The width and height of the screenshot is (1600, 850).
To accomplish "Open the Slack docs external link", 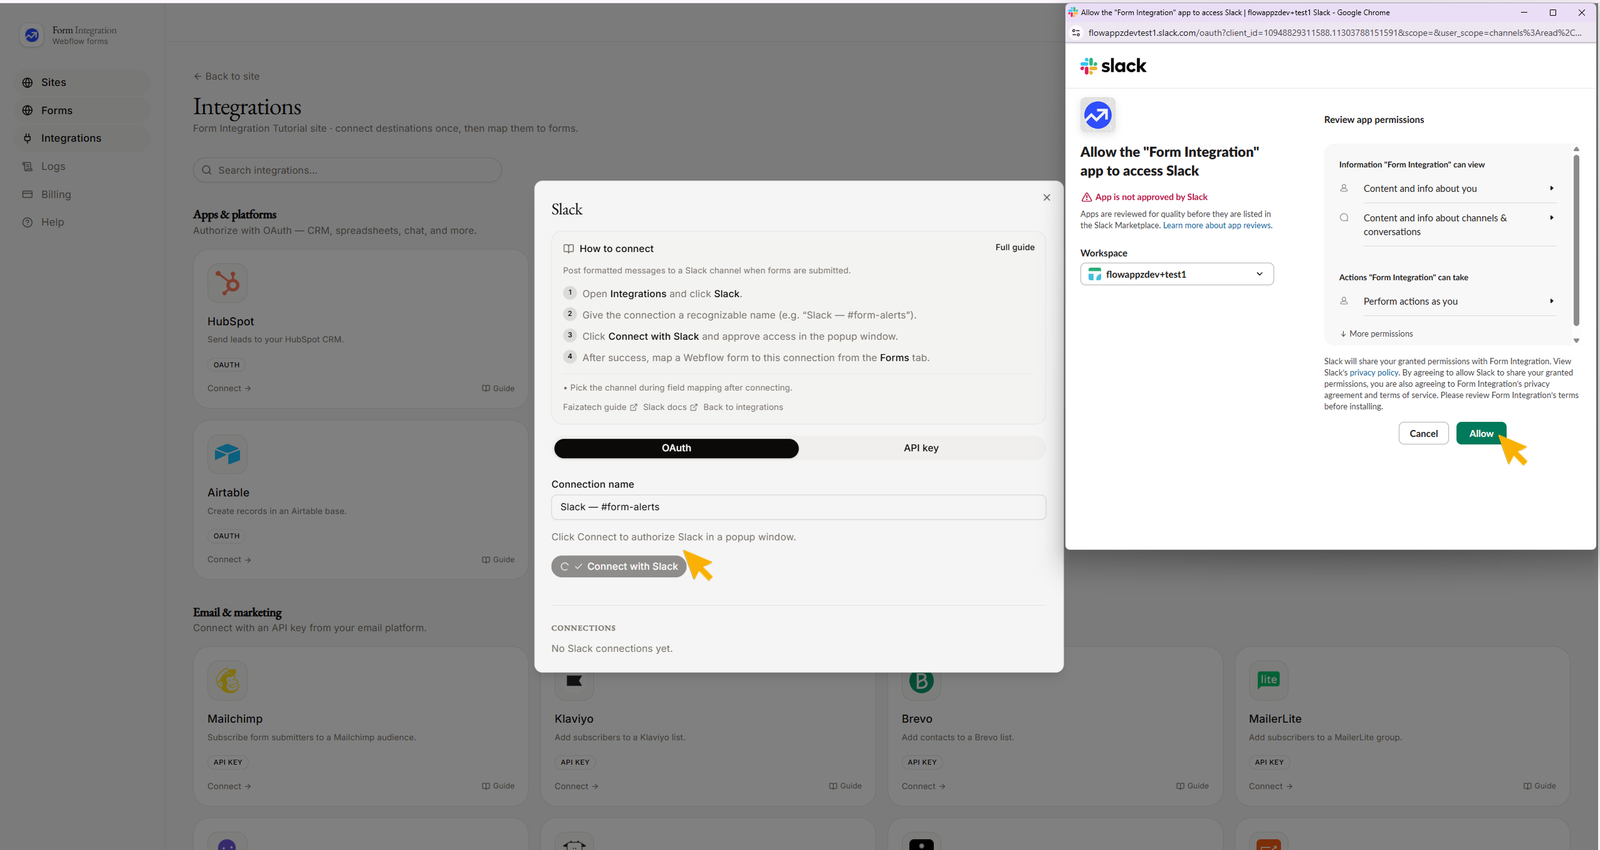I will coord(670,407).
